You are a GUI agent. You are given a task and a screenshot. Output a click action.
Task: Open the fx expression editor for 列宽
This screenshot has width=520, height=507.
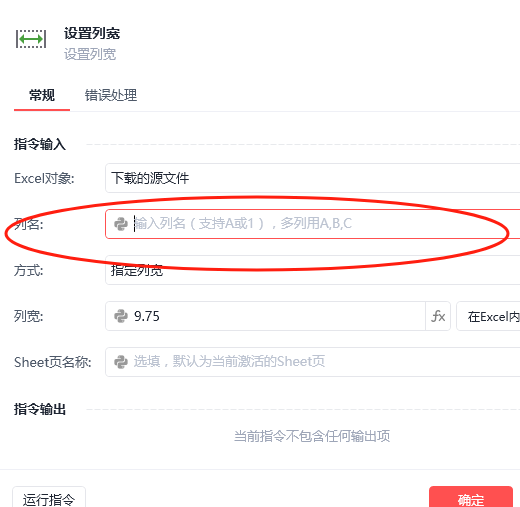(x=438, y=316)
